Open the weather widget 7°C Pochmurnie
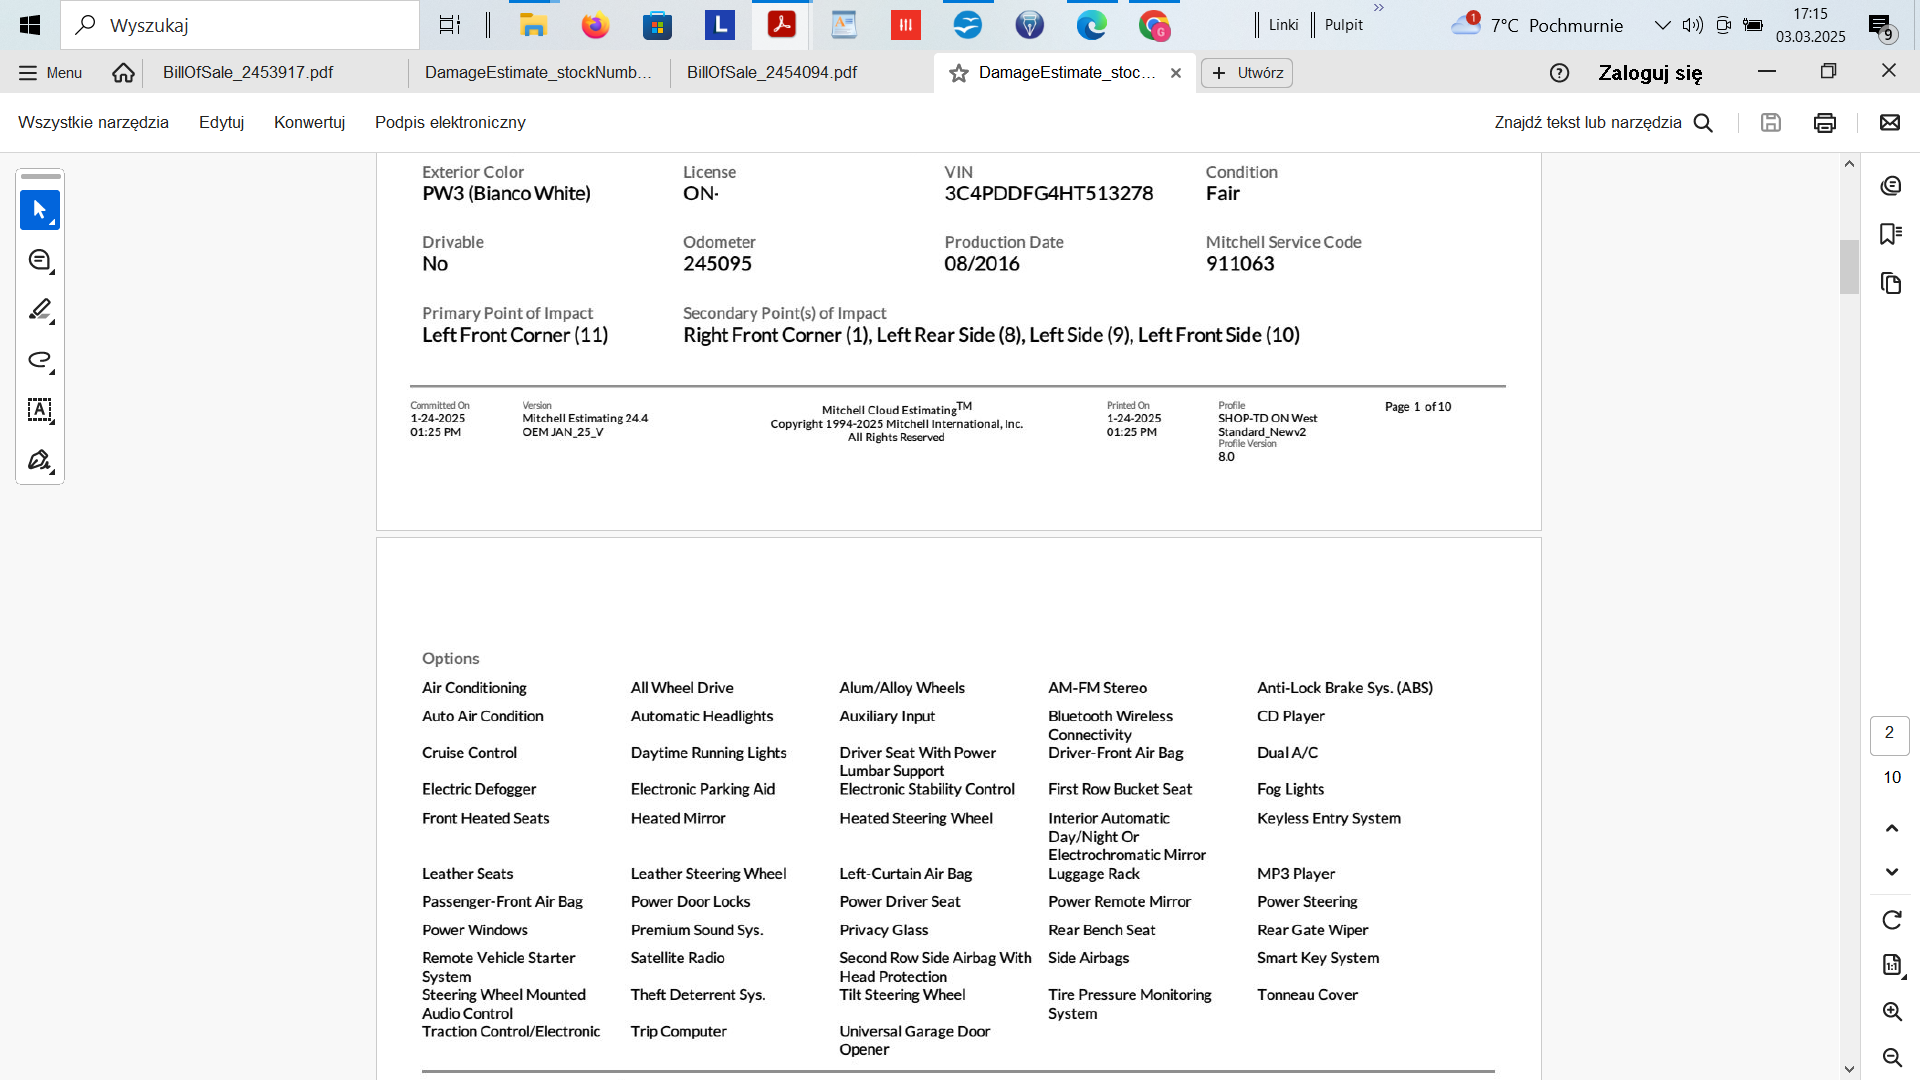1920x1080 pixels. 1537,25
